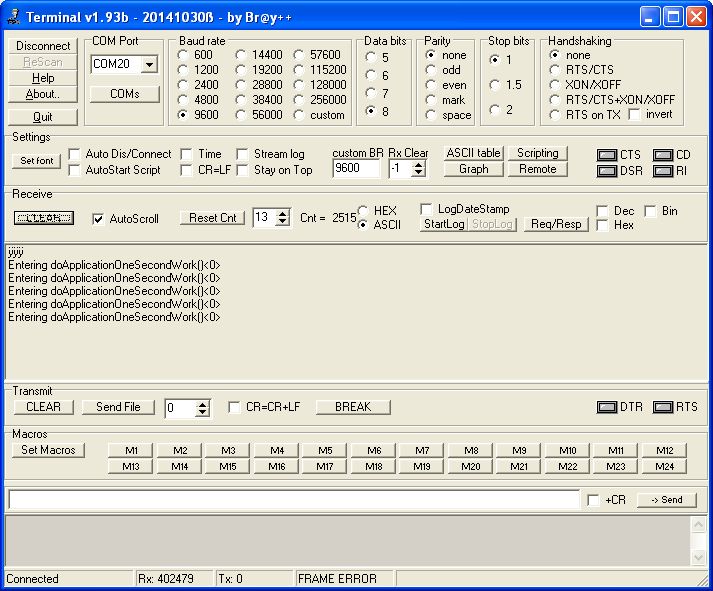This screenshot has width=713, height=591.
Task: Click the Terminal app icon in title bar
Action: tap(13, 17)
